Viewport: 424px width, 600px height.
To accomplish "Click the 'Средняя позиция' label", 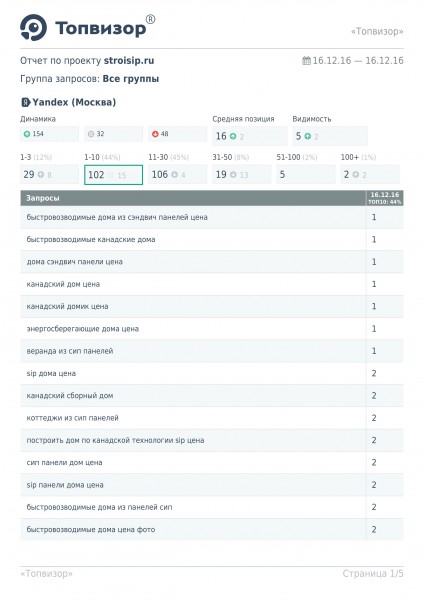I will pyautogui.click(x=243, y=119).
